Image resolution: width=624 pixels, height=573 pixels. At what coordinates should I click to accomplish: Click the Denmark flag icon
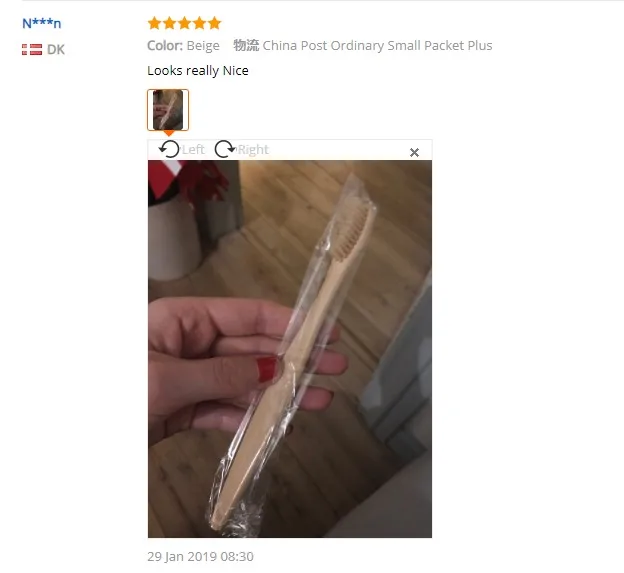coord(32,49)
